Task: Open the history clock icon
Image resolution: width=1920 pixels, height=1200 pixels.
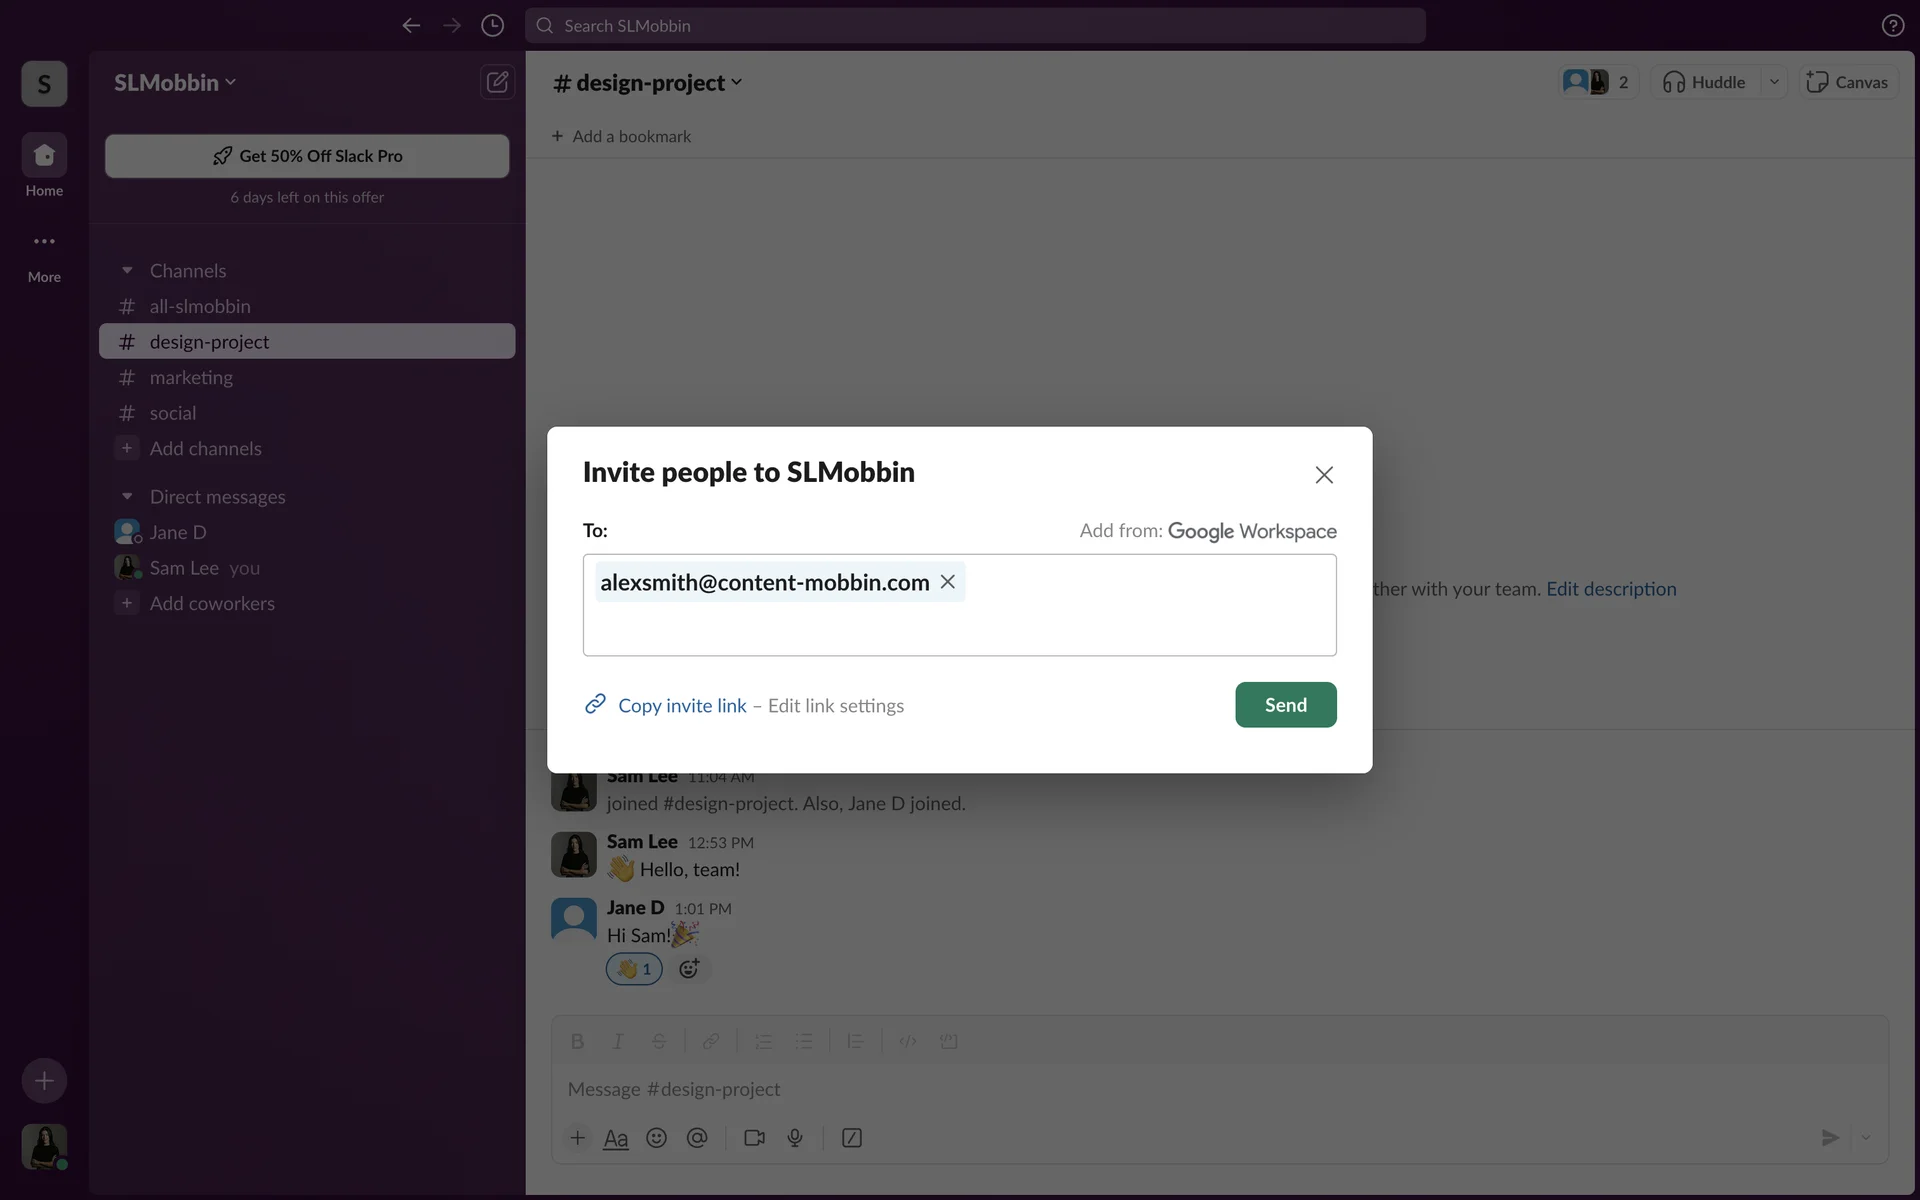Action: coord(492,26)
